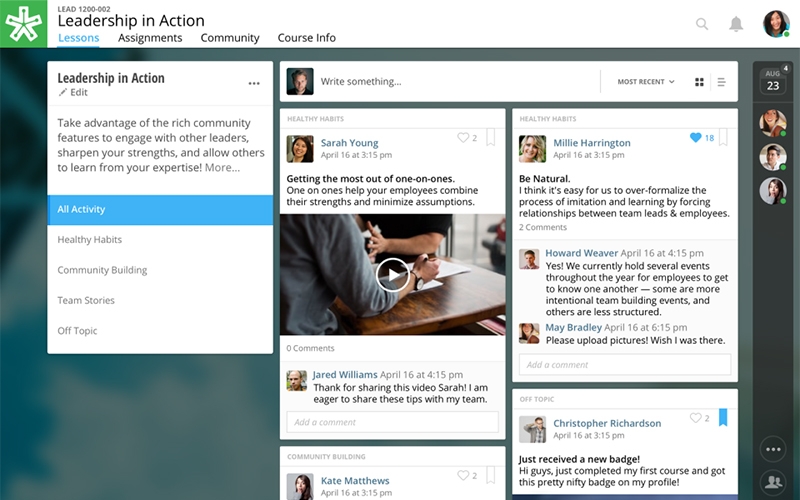This screenshot has width=800, height=500.
Task: Click Millie Harrington's avatar photo
Action: [533, 149]
